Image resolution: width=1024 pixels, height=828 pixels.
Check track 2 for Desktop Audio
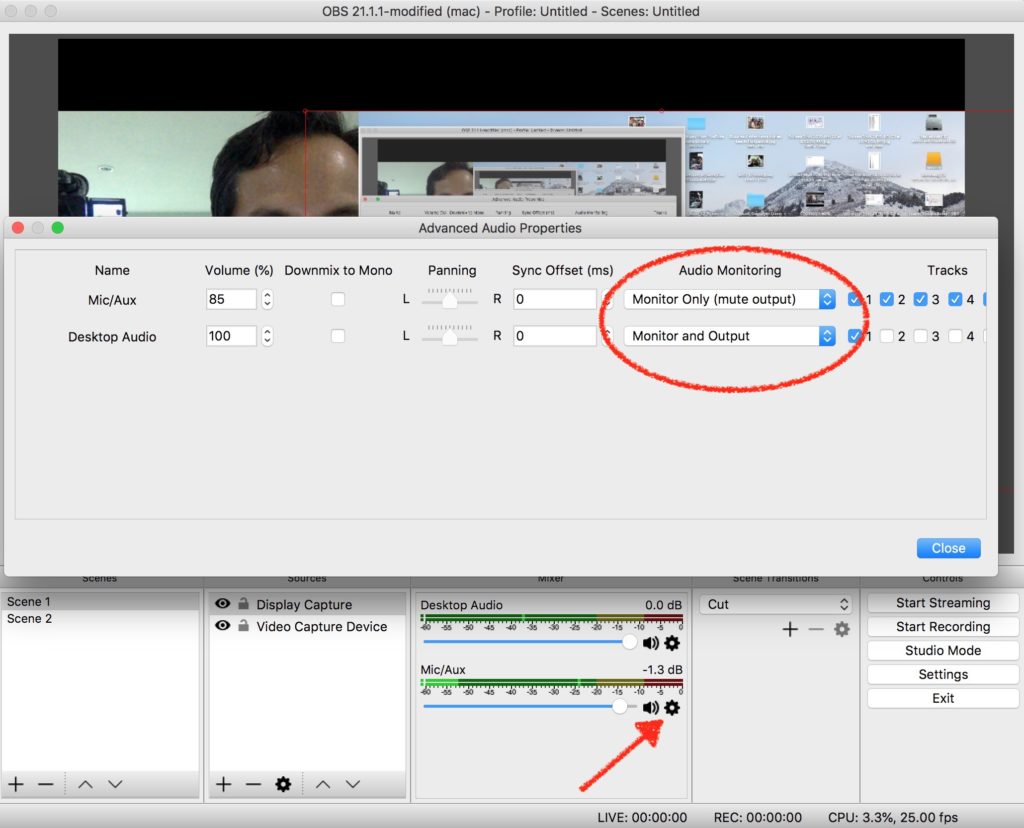point(886,336)
